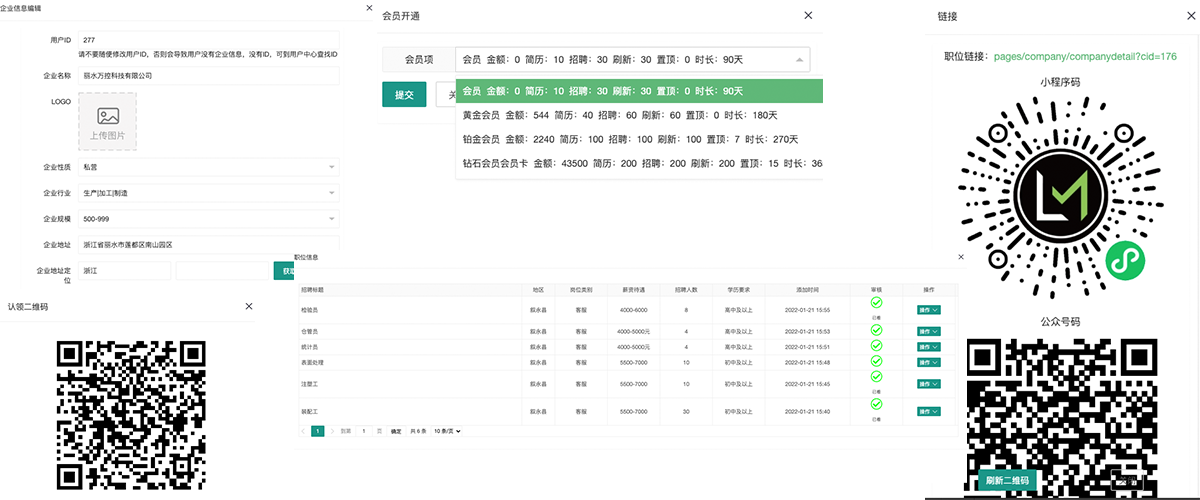Open 操作 dropdown for 检验员 row
1200x500 pixels.
pyautogui.click(x=928, y=310)
